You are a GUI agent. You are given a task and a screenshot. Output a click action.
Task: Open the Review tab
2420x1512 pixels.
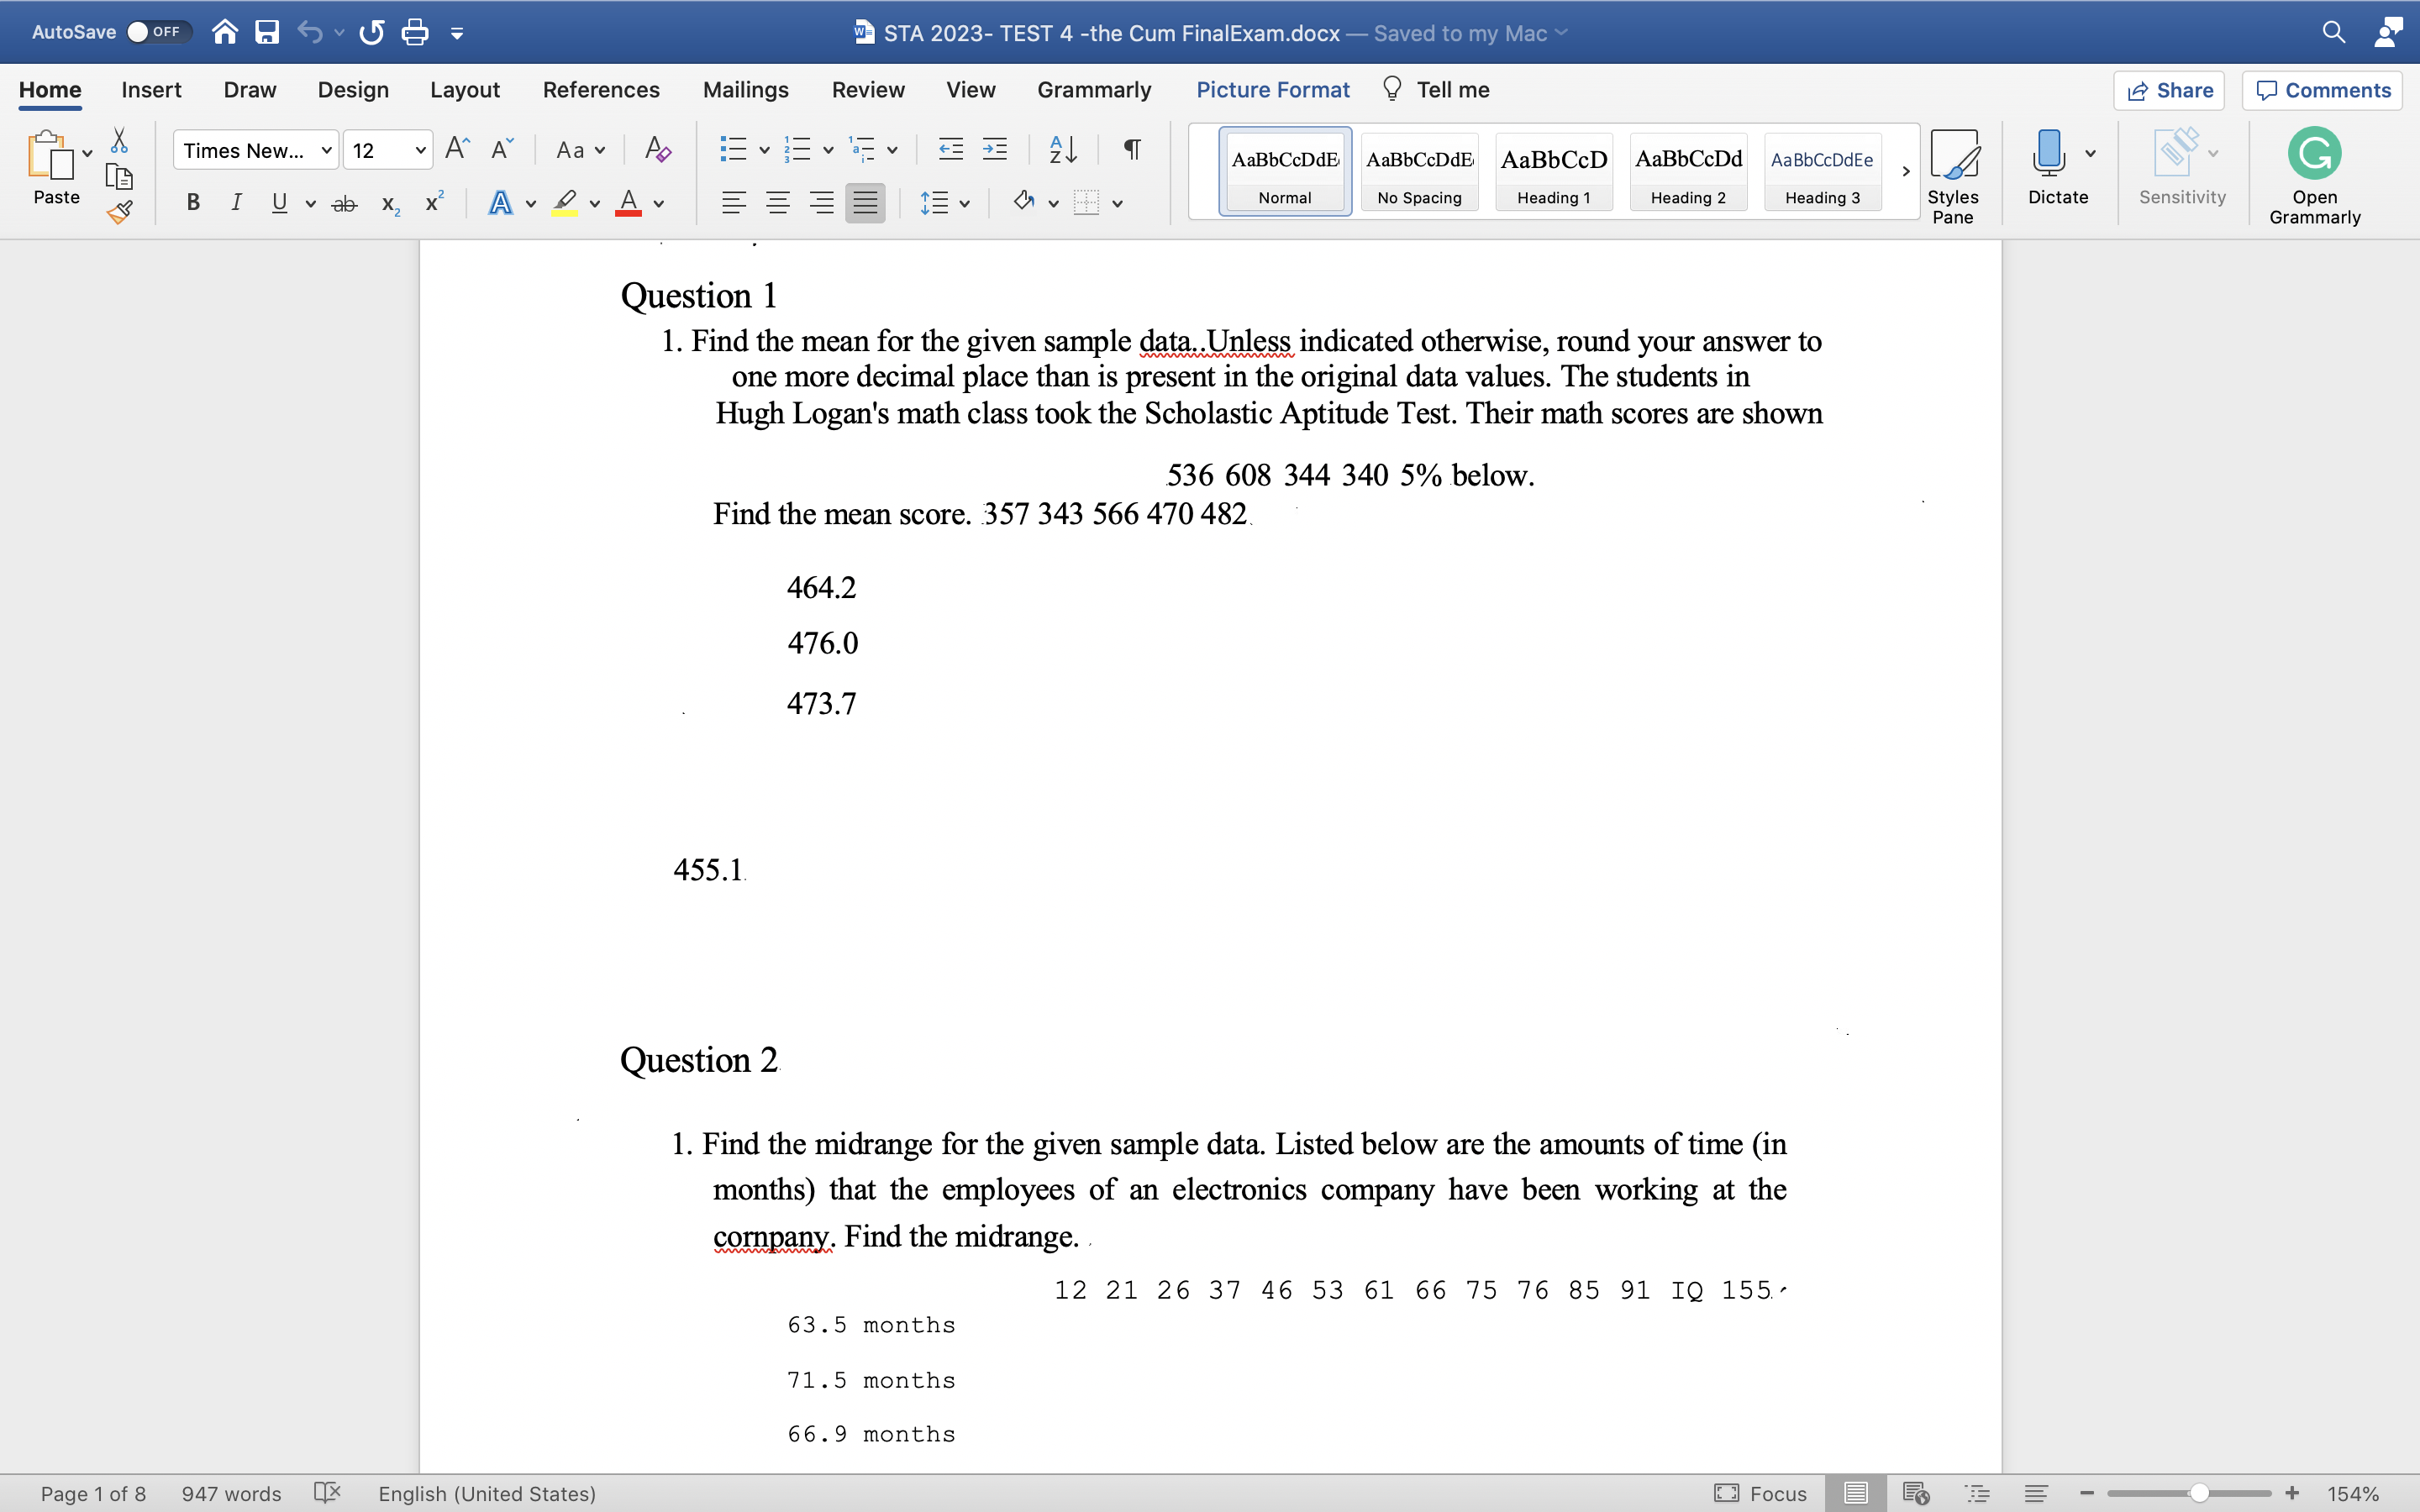pos(868,89)
